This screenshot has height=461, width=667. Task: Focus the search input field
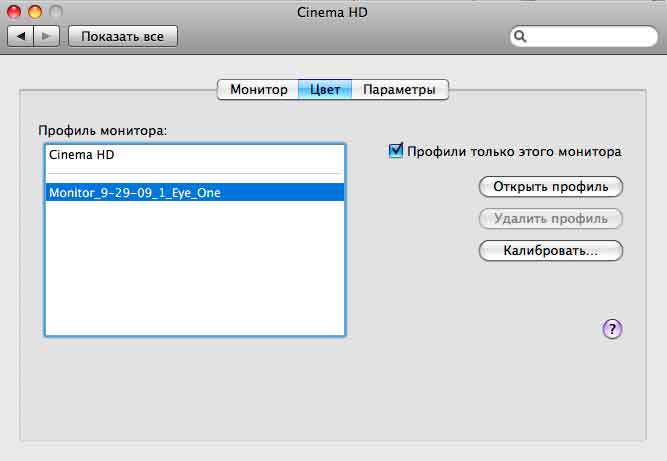coord(584,37)
